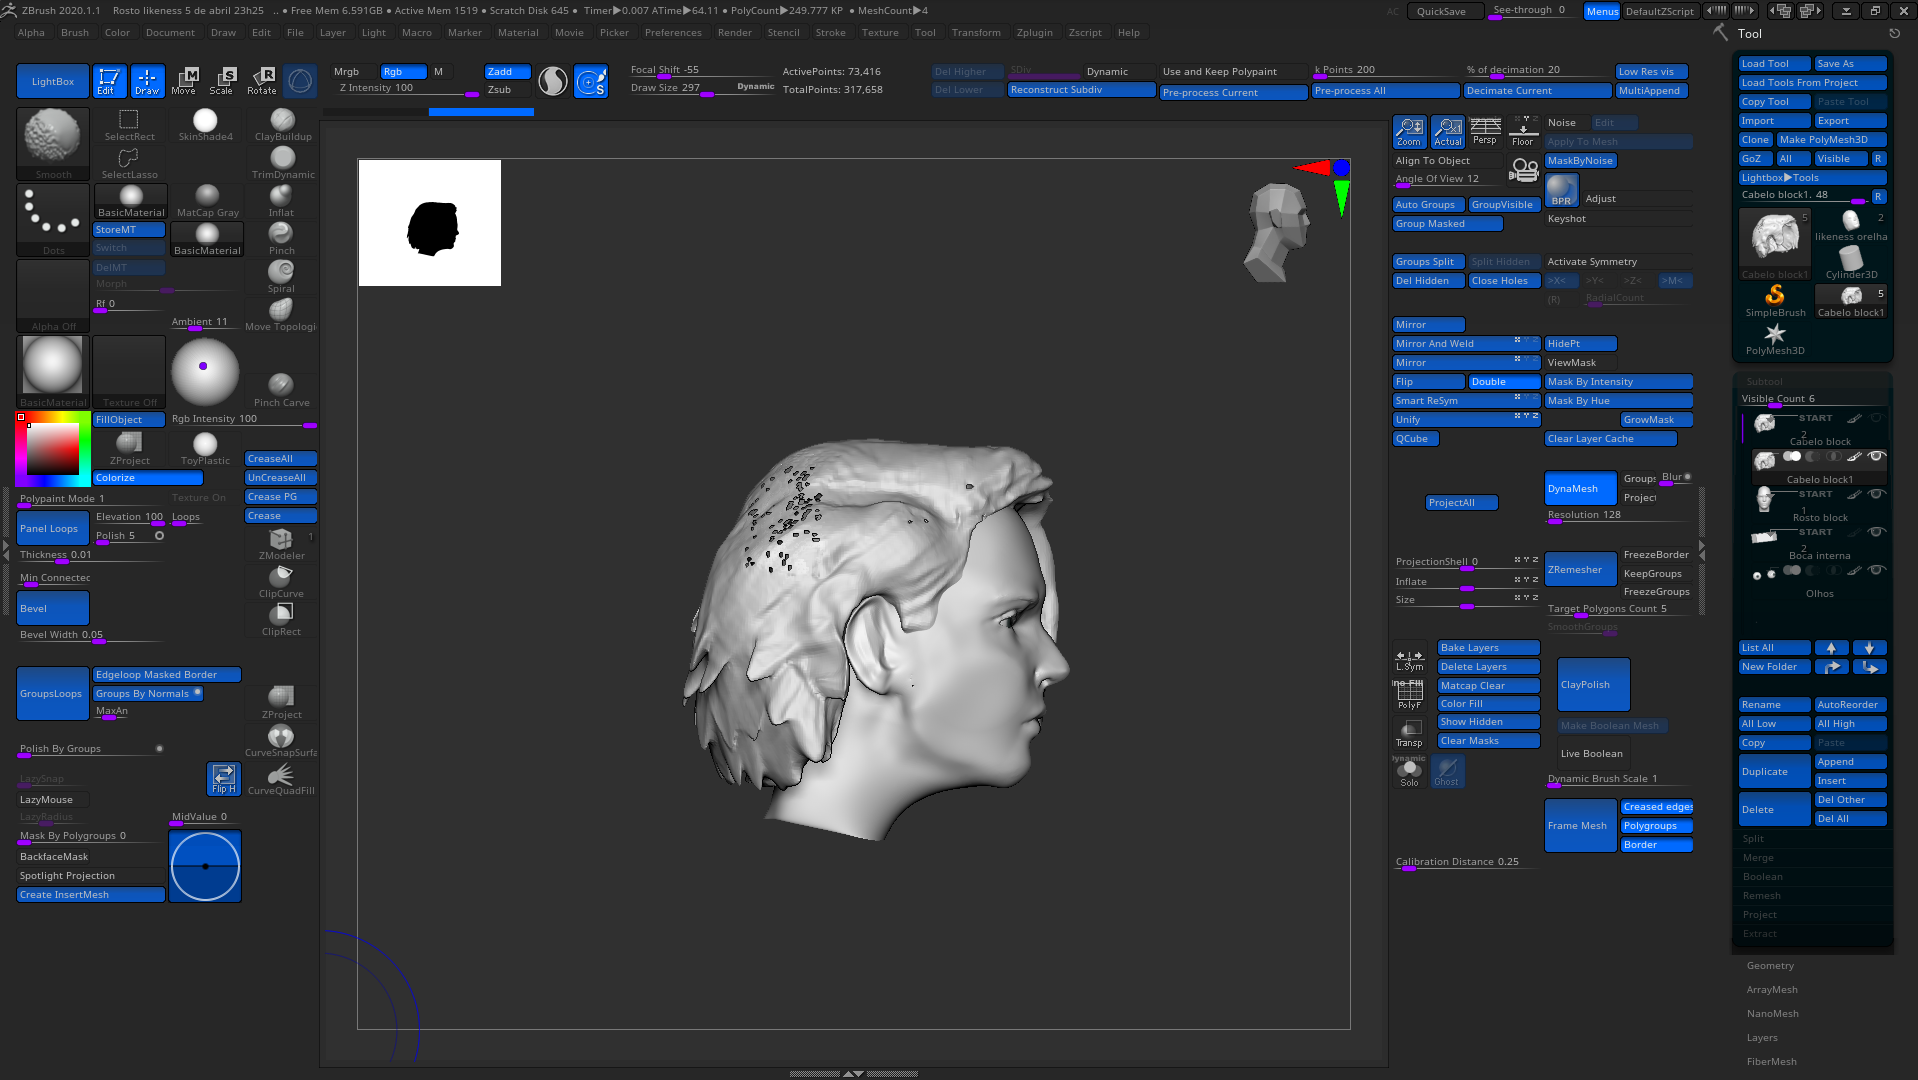Click the Decimate Current button
1918x1080 pixels.
pyautogui.click(x=1538, y=91)
